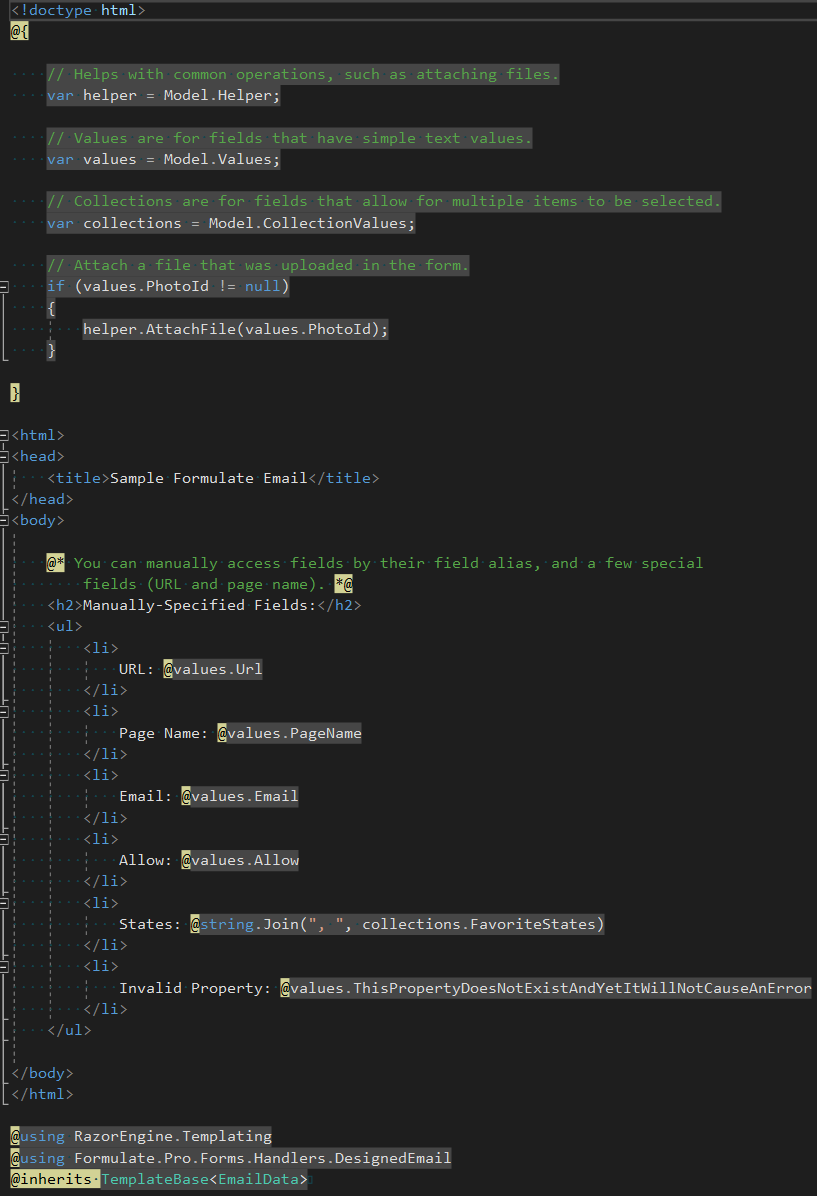Collapse the html element fold region
The width and height of the screenshot is (817, 1196).
(x=5, y=434)
